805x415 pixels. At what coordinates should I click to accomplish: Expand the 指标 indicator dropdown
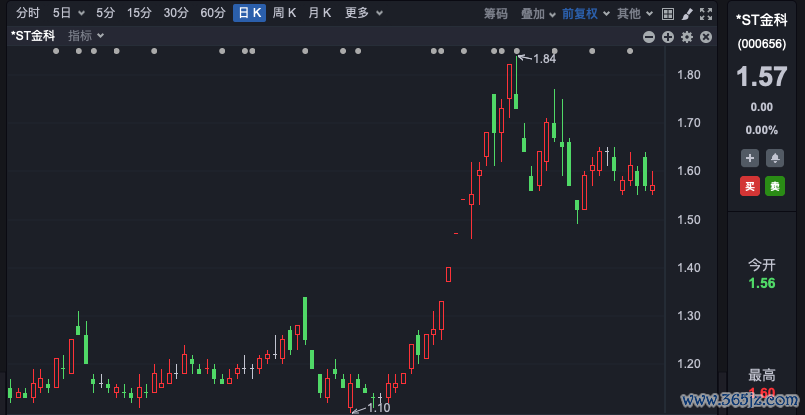pyautogui.click(x=86, y=36)
